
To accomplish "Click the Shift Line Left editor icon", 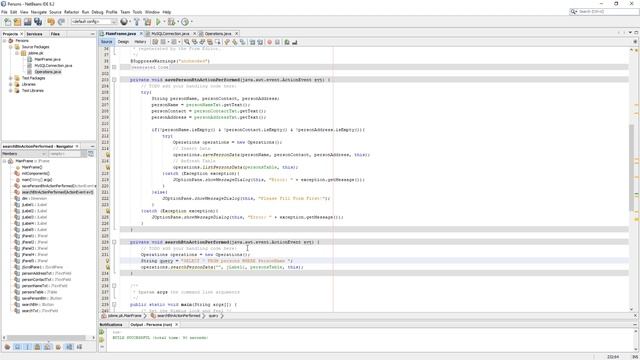I will pyautogui.click(x=252, y=42).
